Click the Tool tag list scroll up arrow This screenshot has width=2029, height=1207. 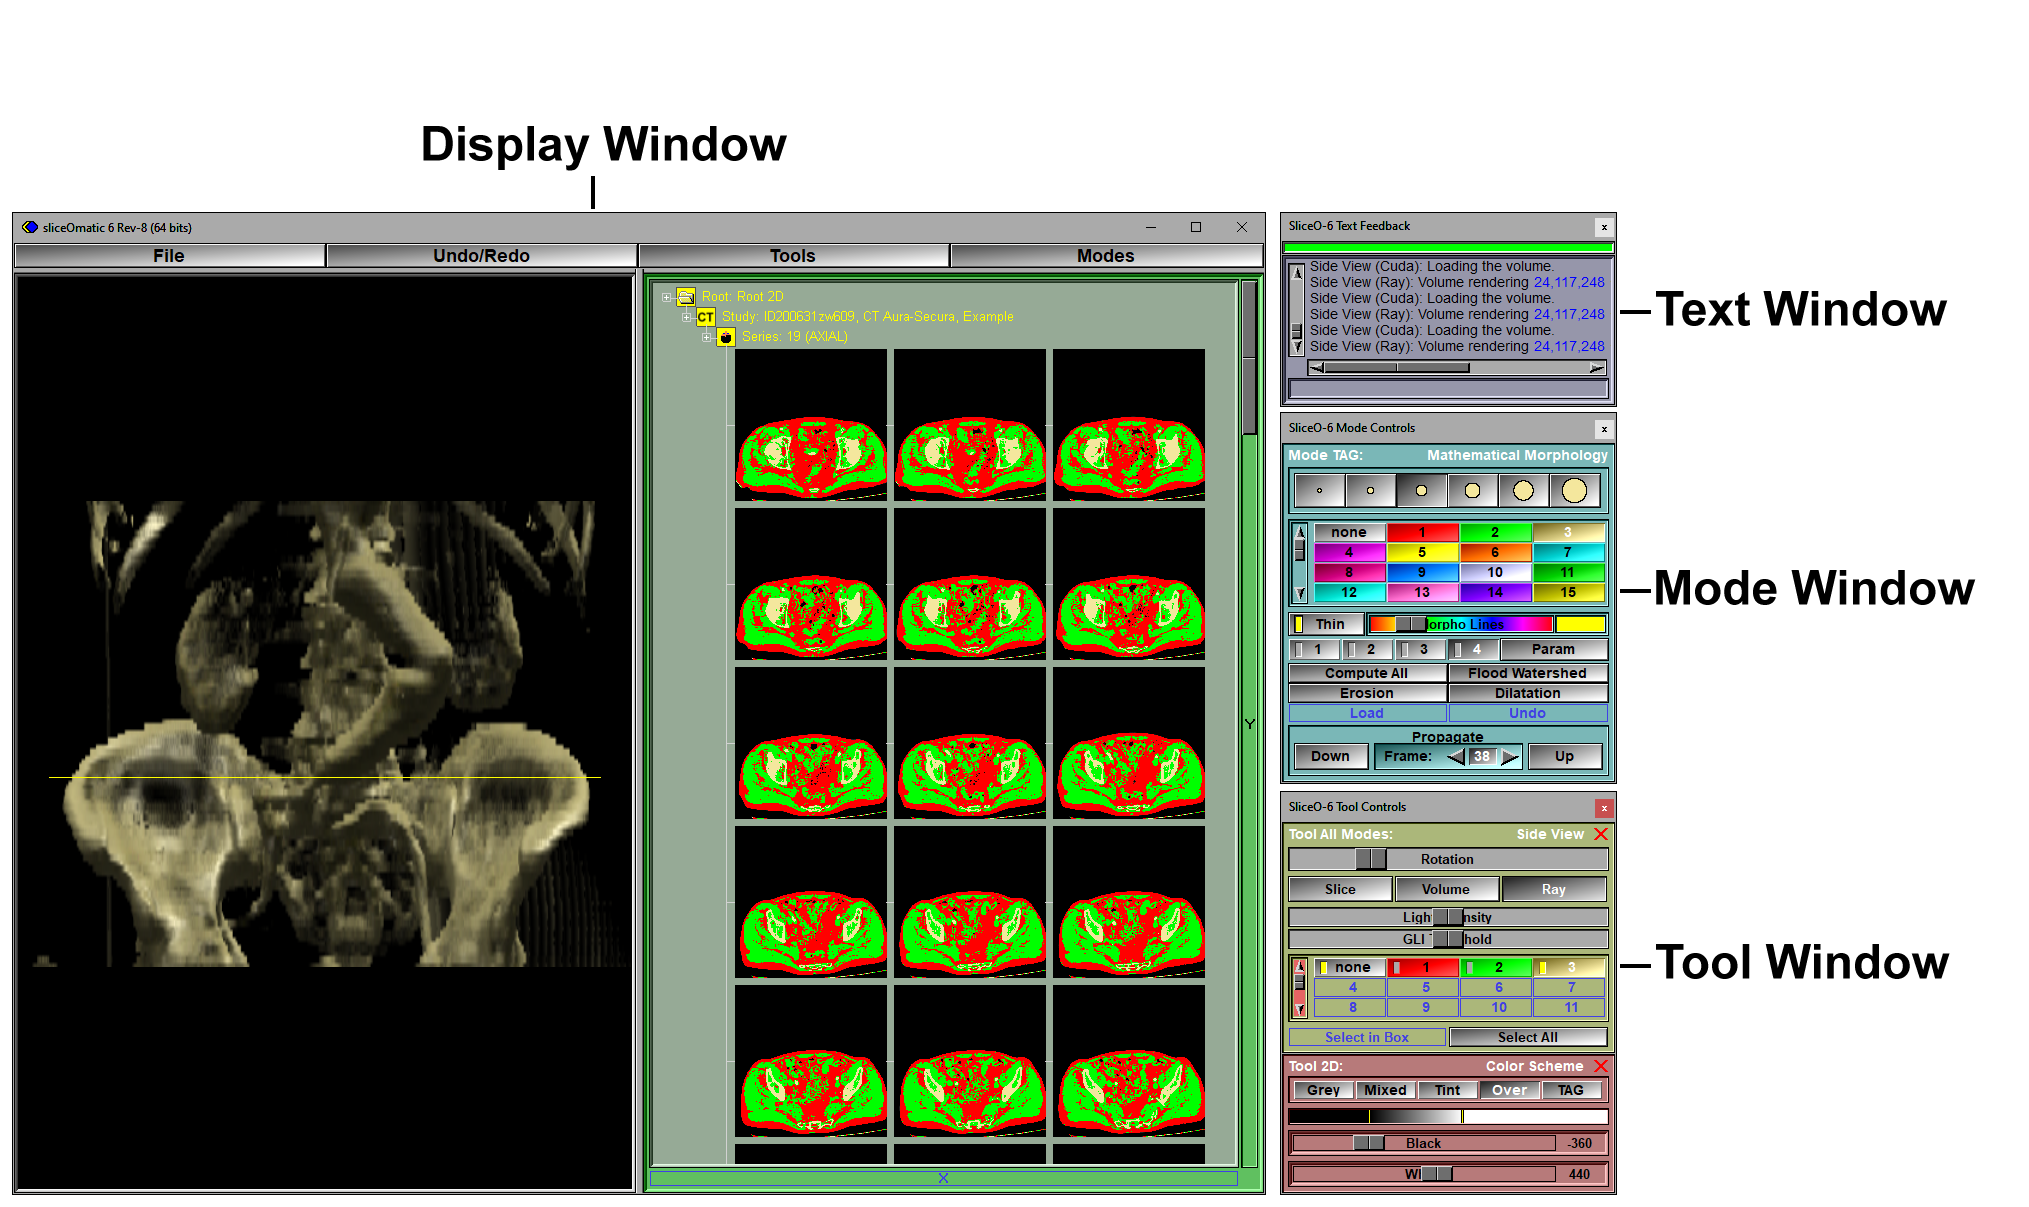click(1300, 966)
